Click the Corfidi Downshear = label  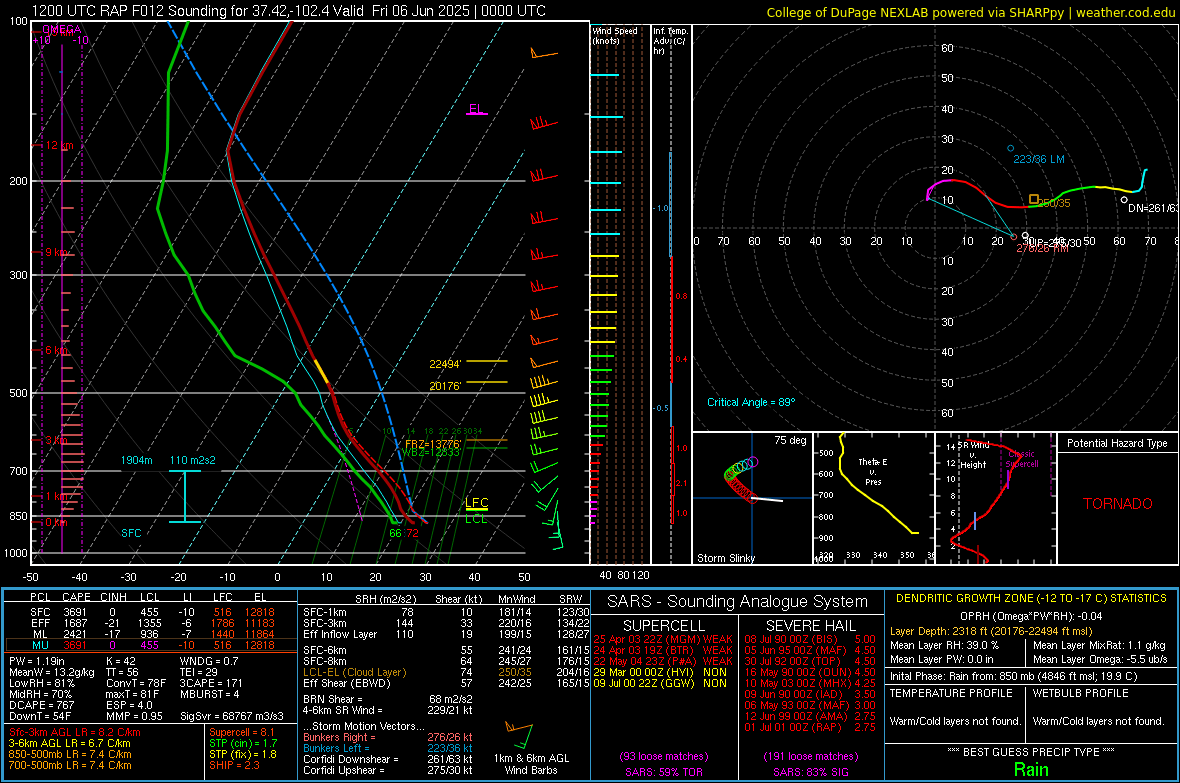351,759
